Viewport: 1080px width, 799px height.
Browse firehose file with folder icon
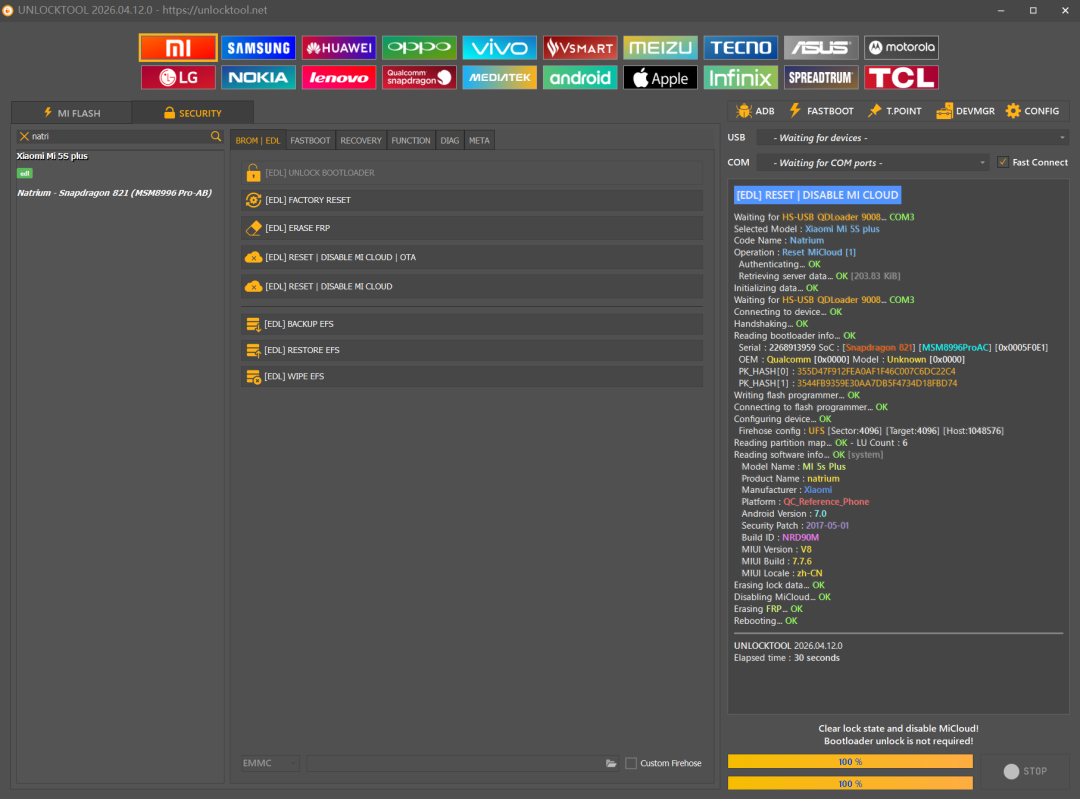pos(611,763)
